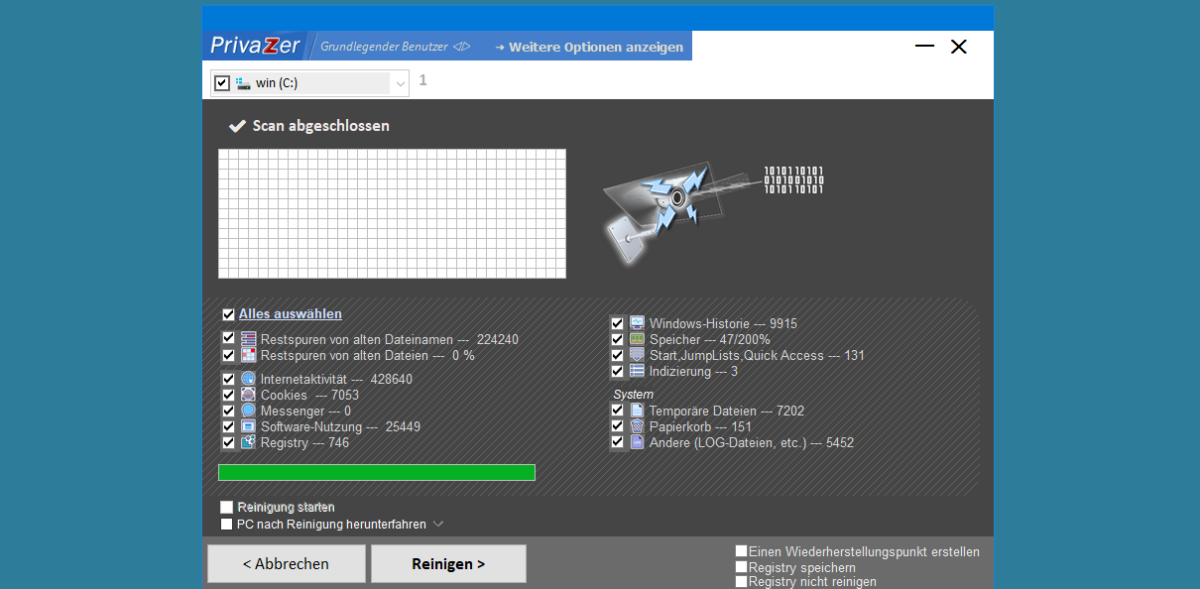
Task: Tick the Reinigung starten checkbox
Action: pyautogui.click(x=227, y=507)
